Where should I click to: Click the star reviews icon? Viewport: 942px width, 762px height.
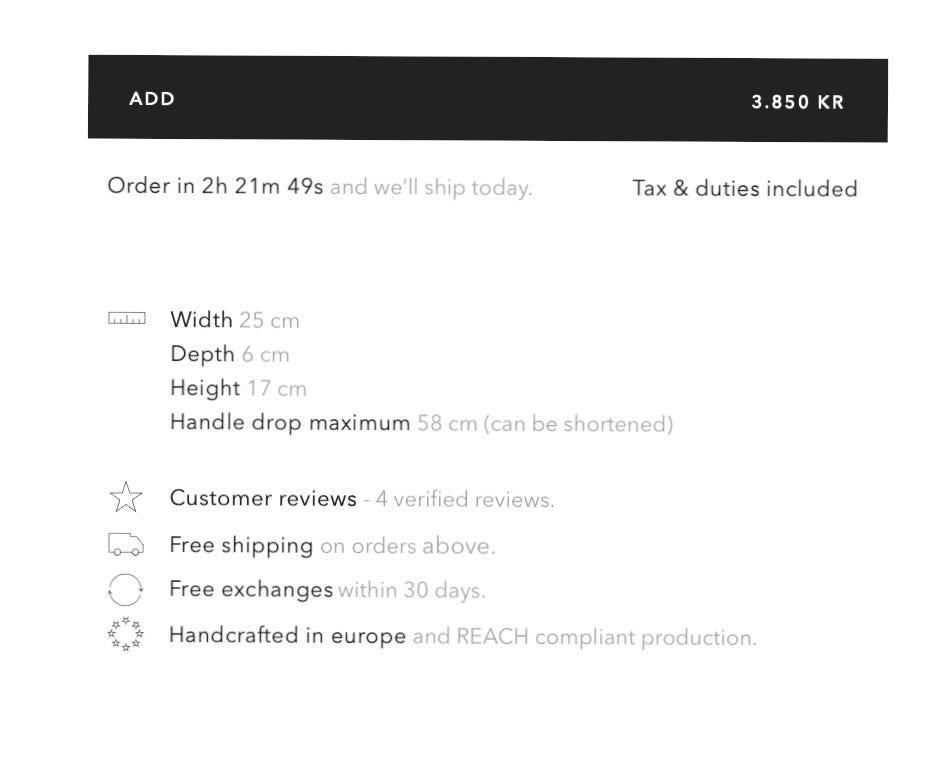(126, 497)
